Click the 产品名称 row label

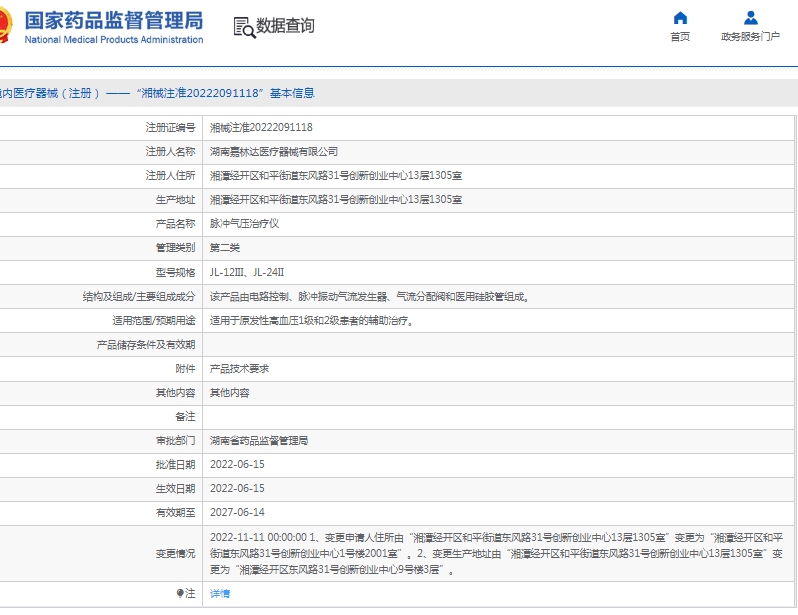coord(176,223)
